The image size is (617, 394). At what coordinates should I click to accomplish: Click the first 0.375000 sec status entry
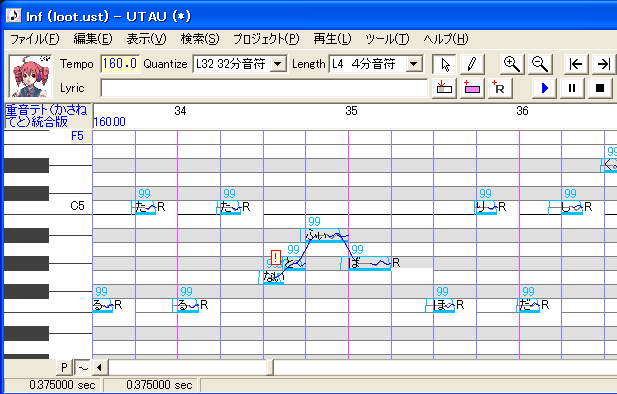pyautogui.click(x=62, y=385)
